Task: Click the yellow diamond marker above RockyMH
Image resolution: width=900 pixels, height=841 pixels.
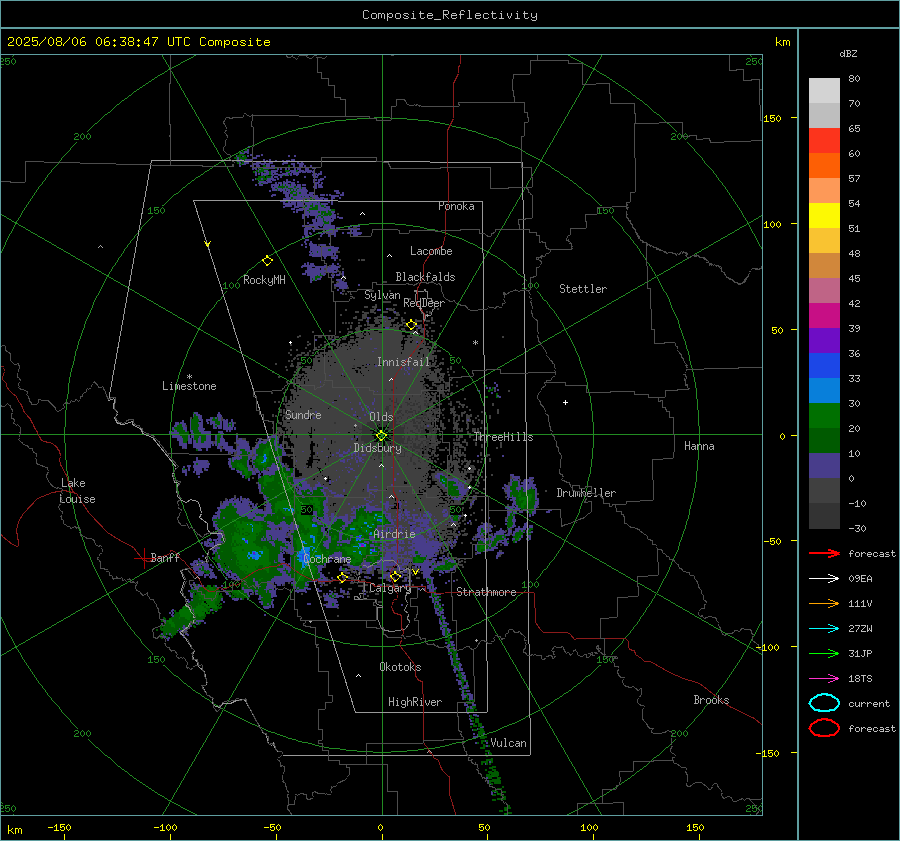Action: 267,261
